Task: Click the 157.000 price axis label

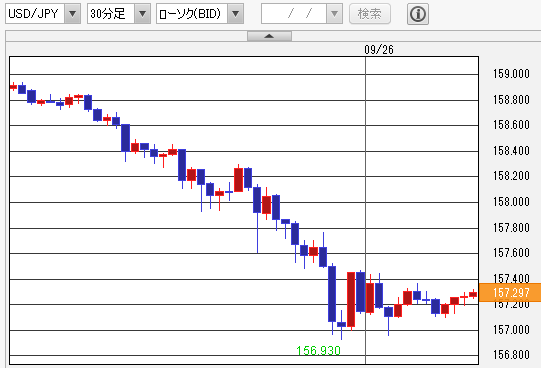Action: (511, 330)
